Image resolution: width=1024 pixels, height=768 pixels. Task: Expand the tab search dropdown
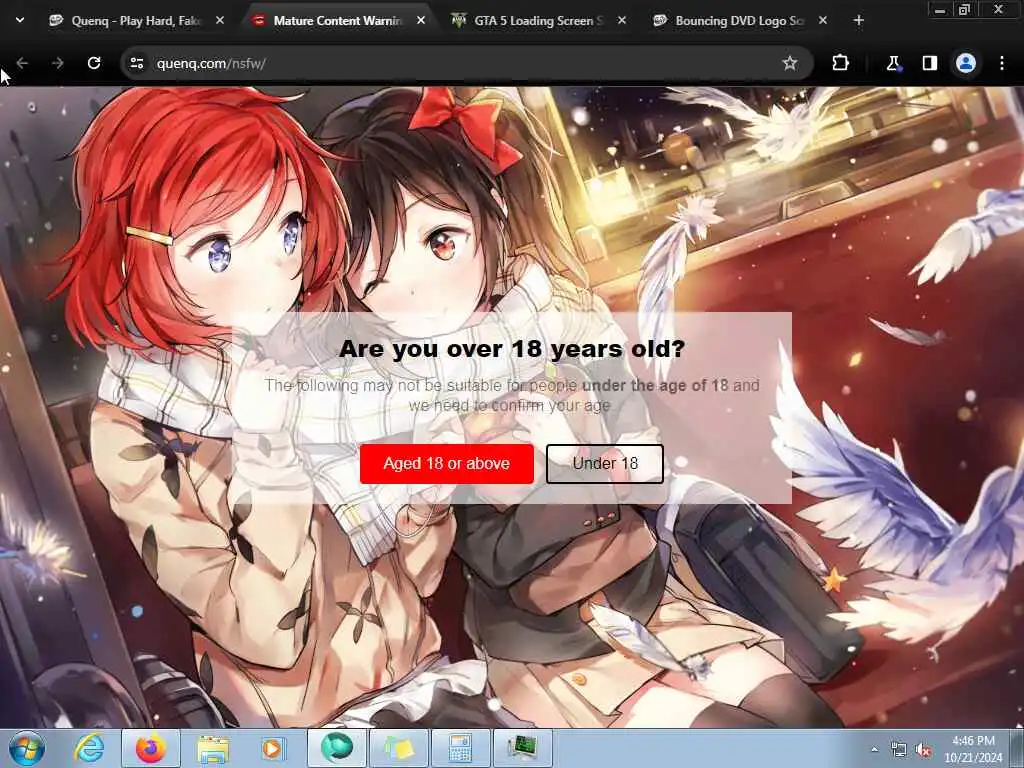tap(20, 20)
